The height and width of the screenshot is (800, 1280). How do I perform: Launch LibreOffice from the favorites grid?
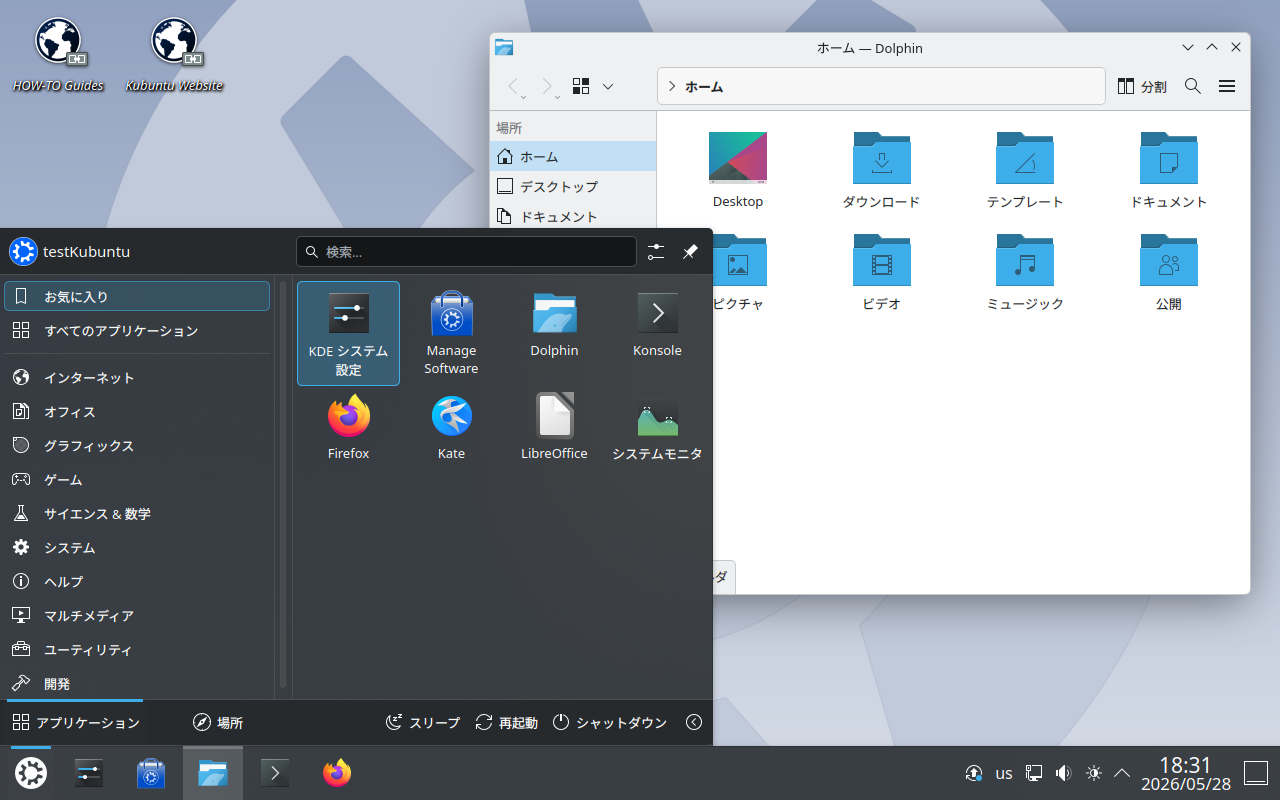tap(554, 428)
